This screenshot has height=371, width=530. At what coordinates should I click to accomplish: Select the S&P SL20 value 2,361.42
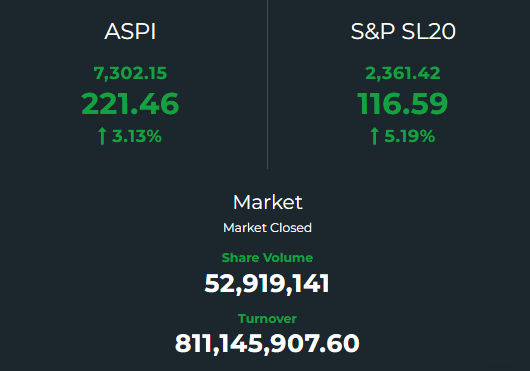pos(403,73)
